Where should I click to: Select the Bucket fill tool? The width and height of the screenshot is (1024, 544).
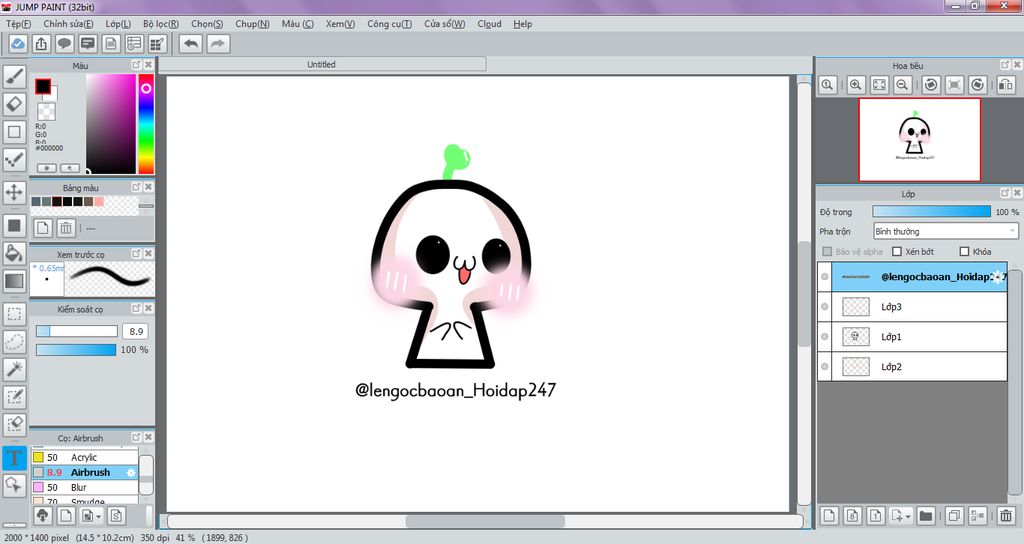click(x=14, y=253)
